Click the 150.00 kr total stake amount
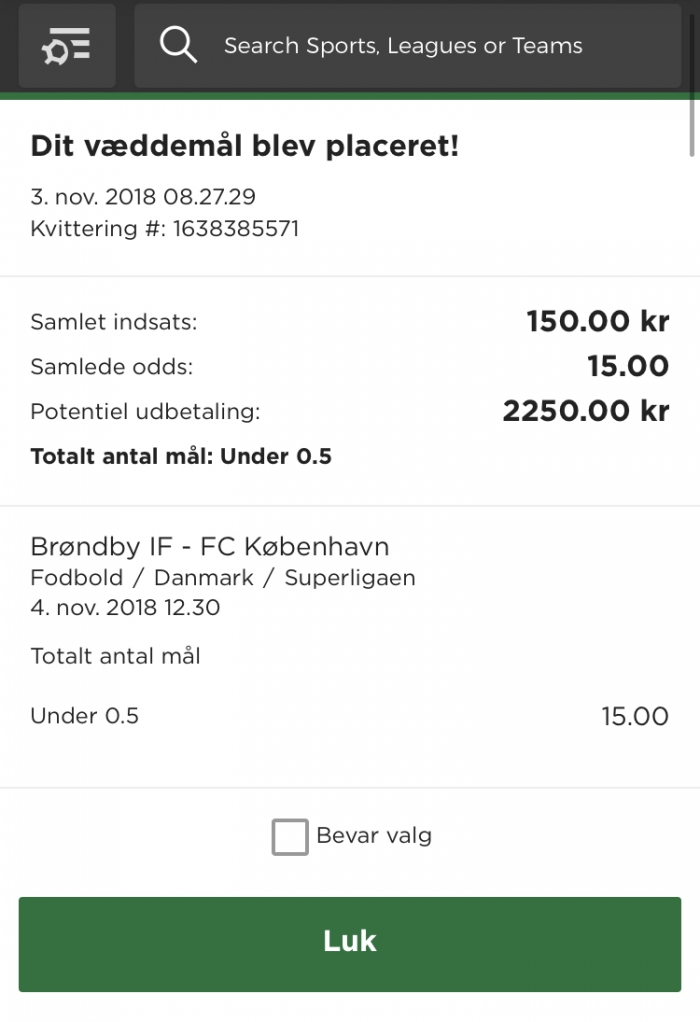 597,322
